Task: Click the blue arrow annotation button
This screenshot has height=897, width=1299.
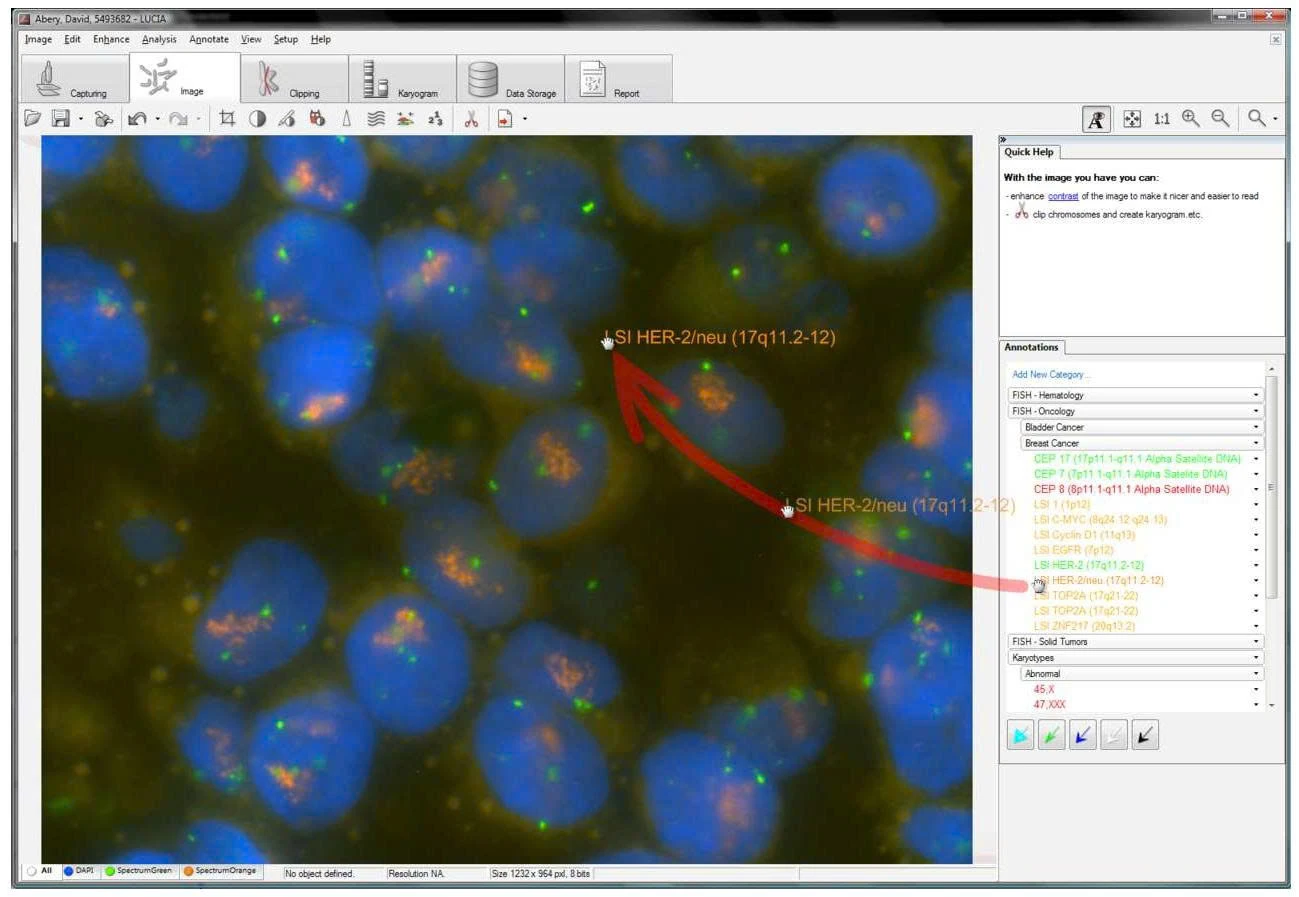Action: [x=1082, y=736]
